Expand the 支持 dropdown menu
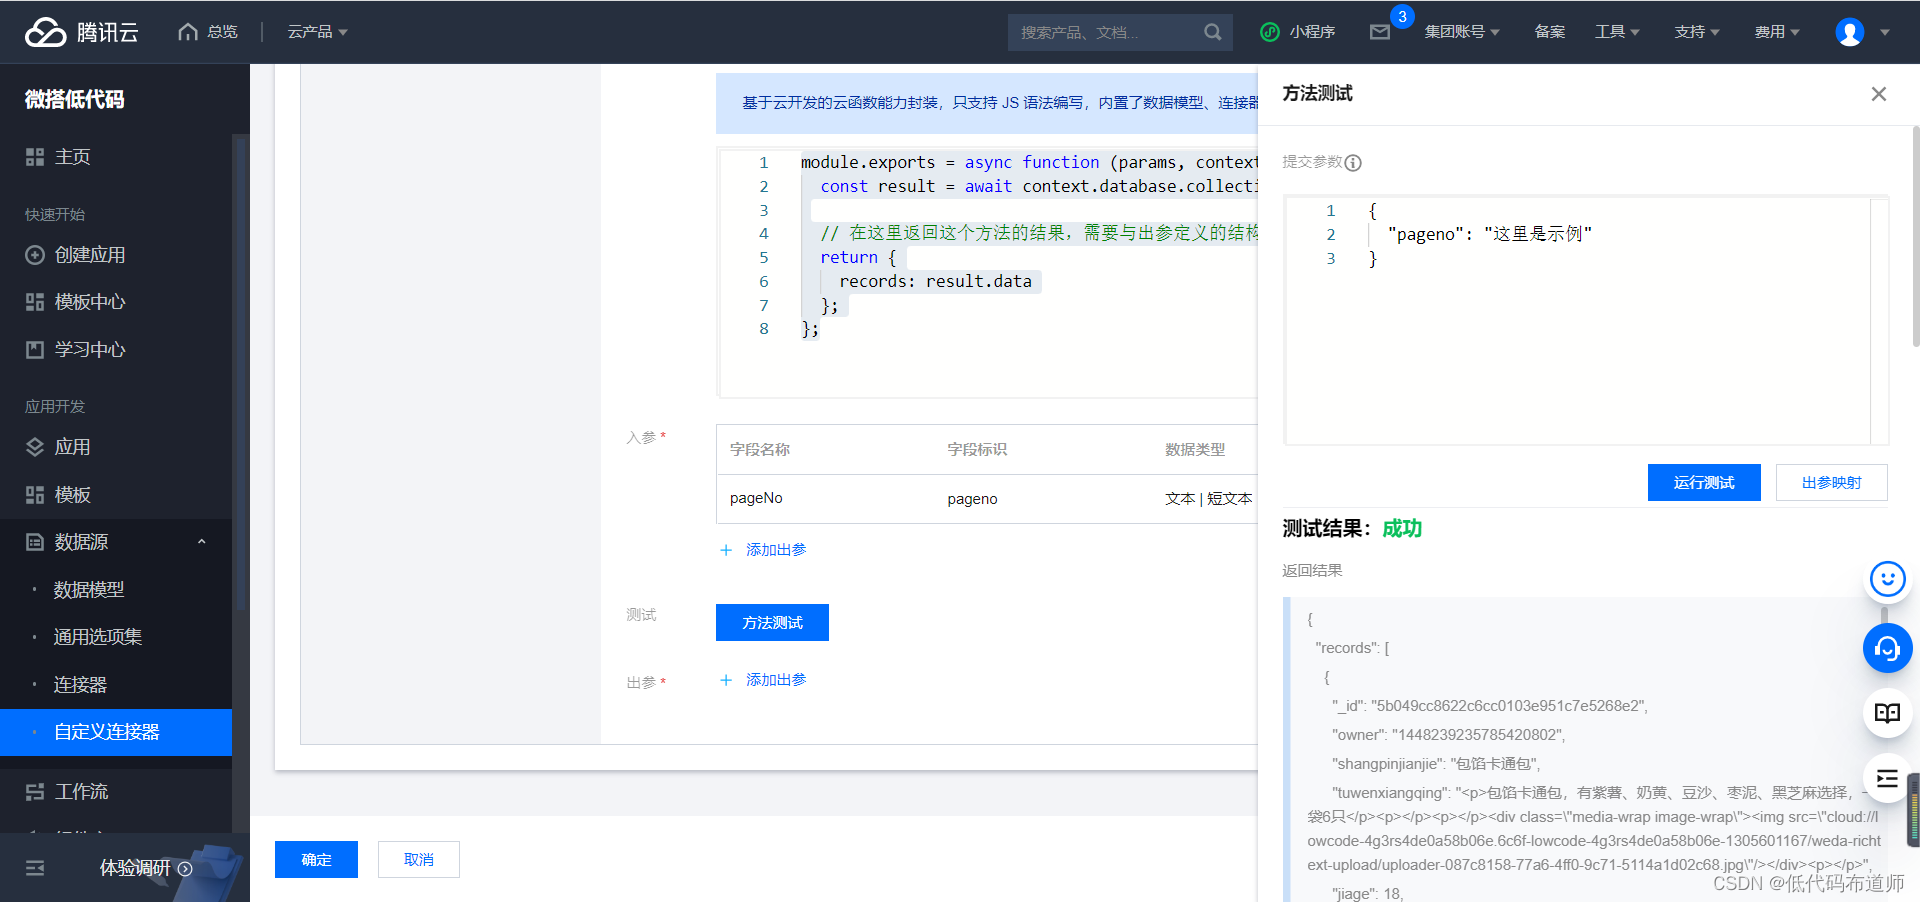The image size is (1920, 902). (1697, 32)
